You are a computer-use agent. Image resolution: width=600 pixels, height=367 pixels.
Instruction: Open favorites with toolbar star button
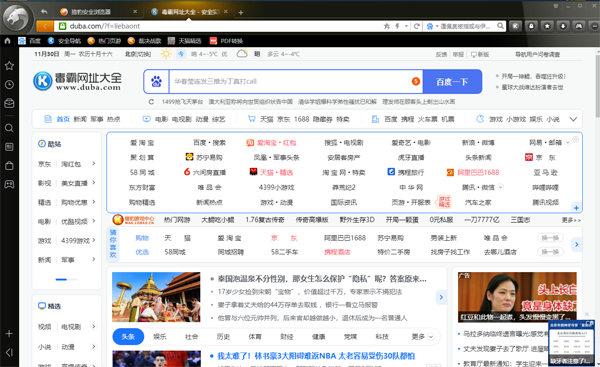pyautogui.click(x=547, y=26)
